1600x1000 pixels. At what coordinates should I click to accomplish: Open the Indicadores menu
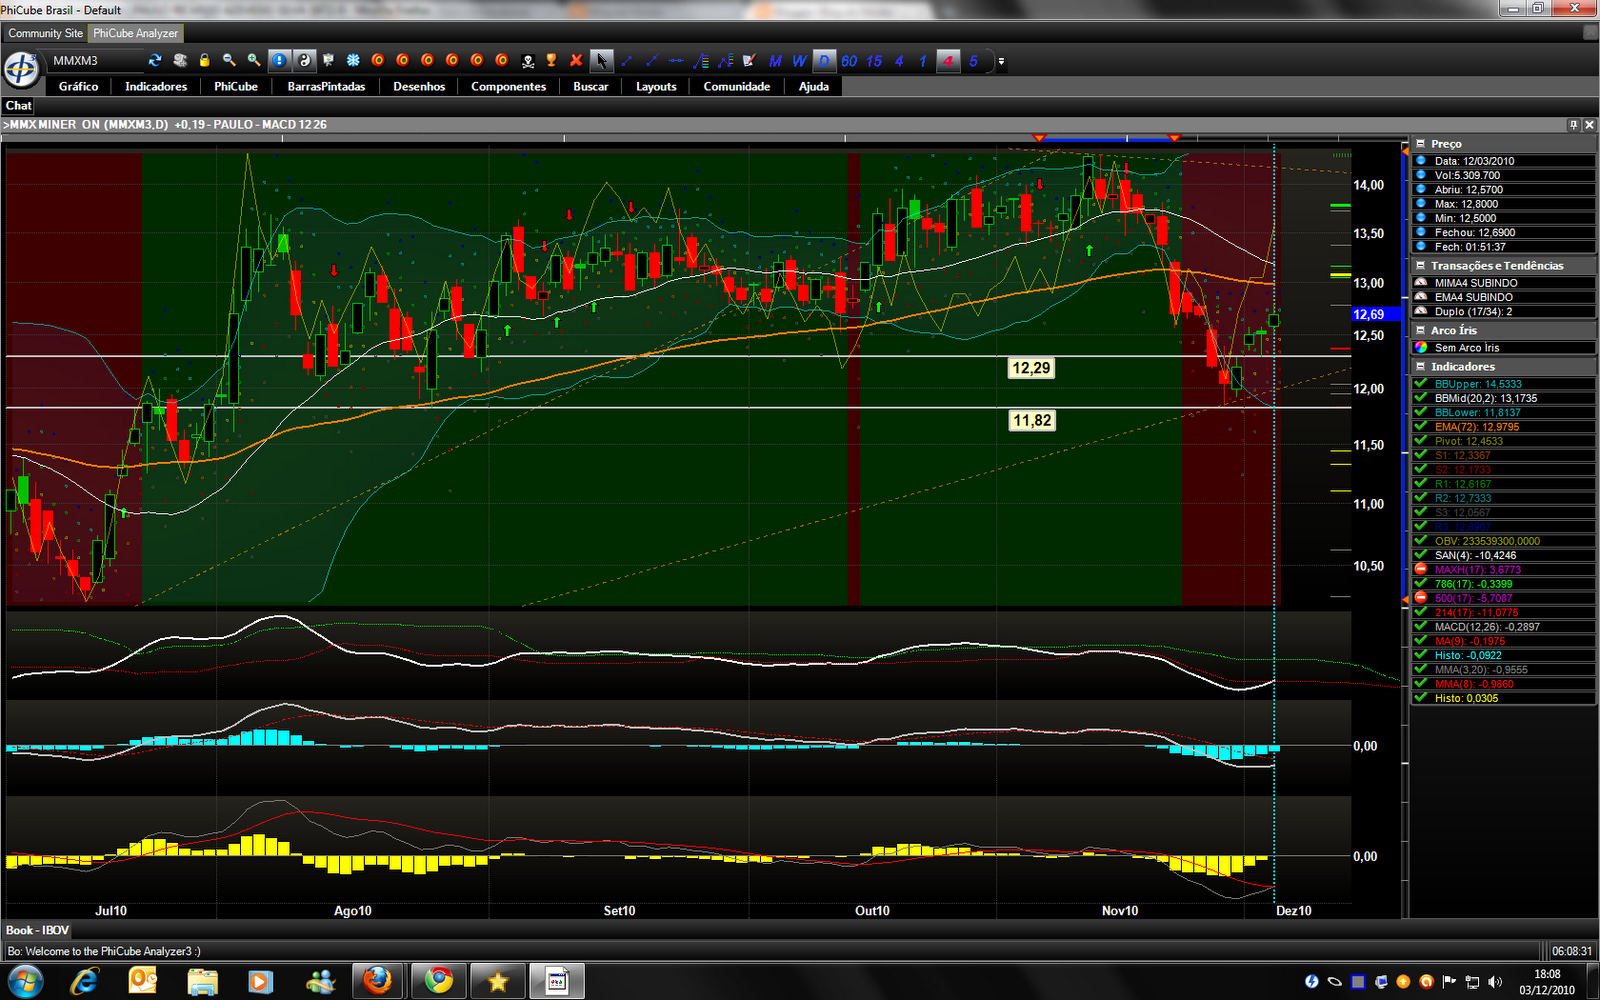[x=156, y=87]
